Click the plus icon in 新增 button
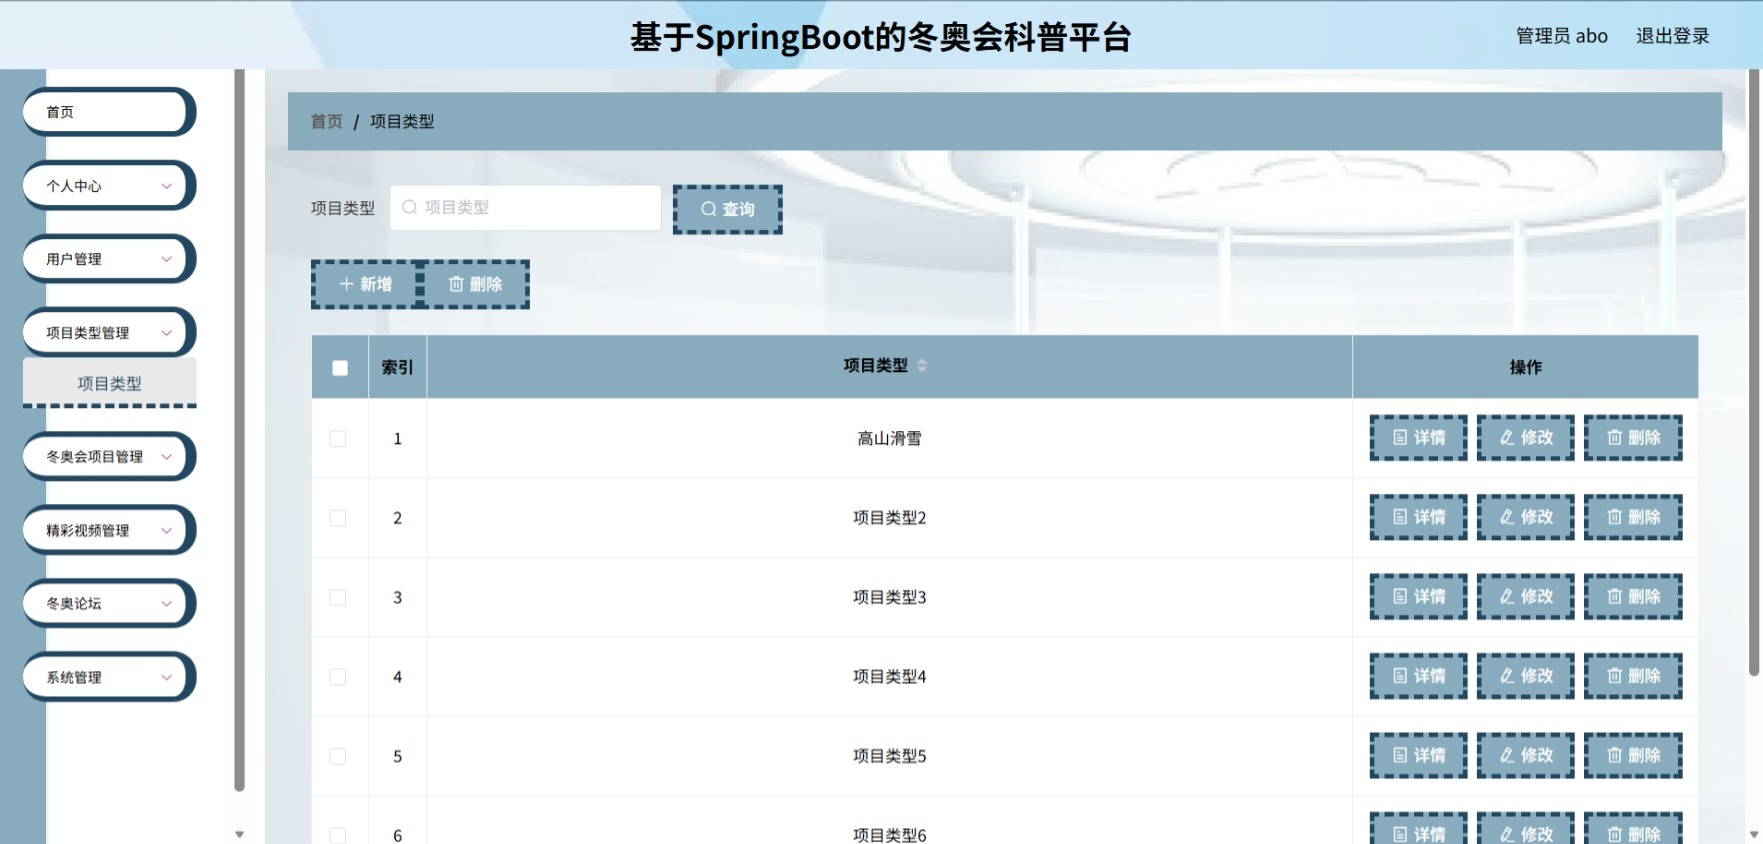1763x844 pixels. tap(346, 284)
